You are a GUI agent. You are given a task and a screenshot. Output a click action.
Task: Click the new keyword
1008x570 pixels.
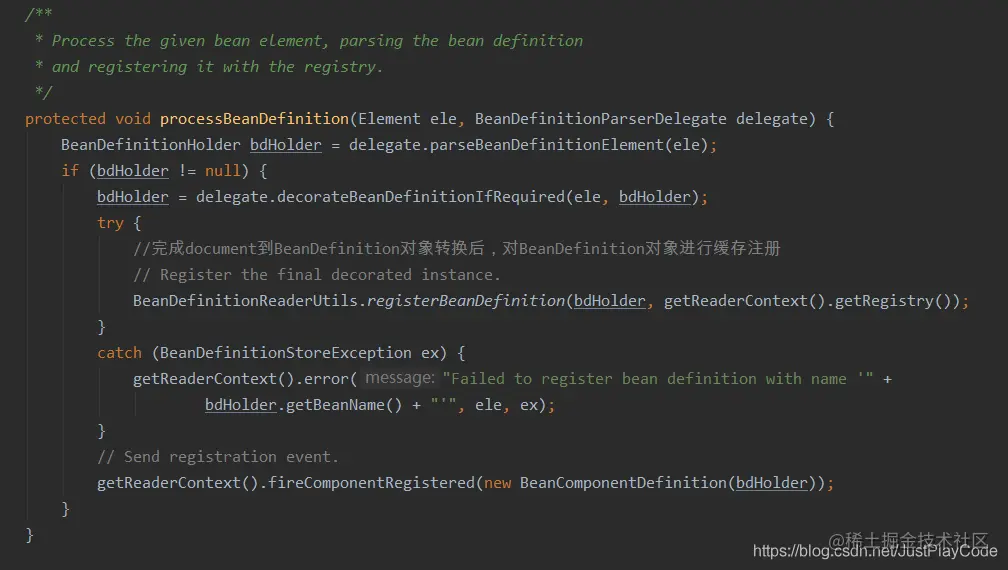tap(497, 483)
